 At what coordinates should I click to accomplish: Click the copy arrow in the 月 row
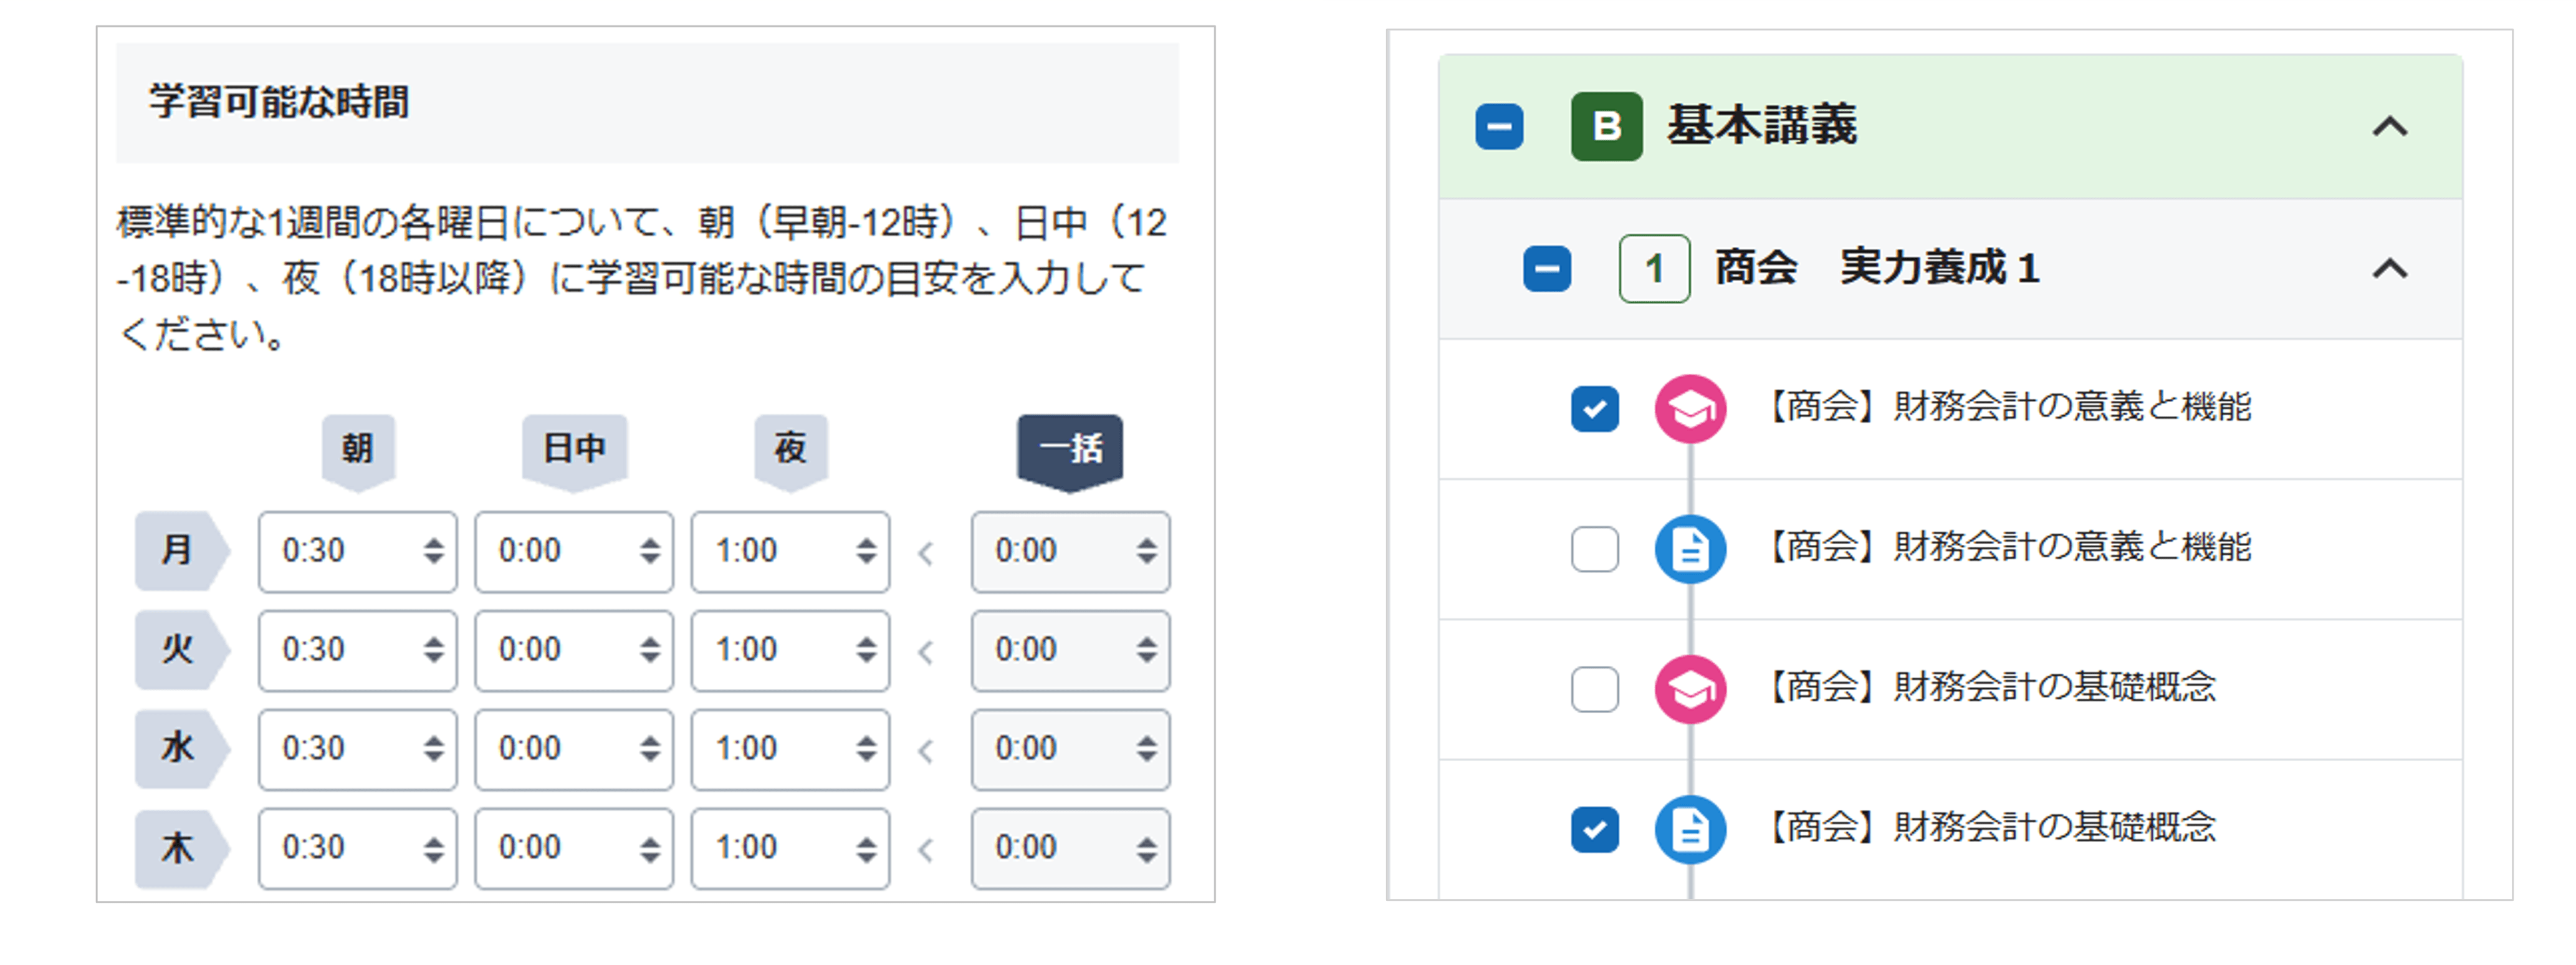pyautogui.click(x=926, y=553)
